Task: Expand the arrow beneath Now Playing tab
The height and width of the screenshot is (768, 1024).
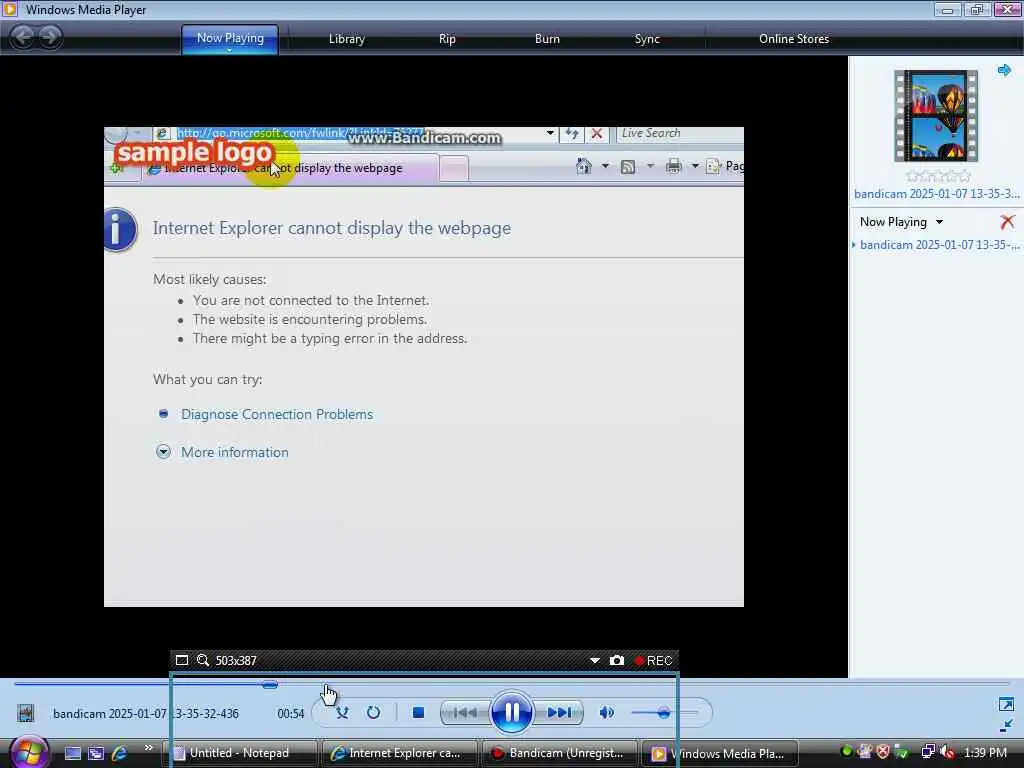Action: [x=230, y=50]
